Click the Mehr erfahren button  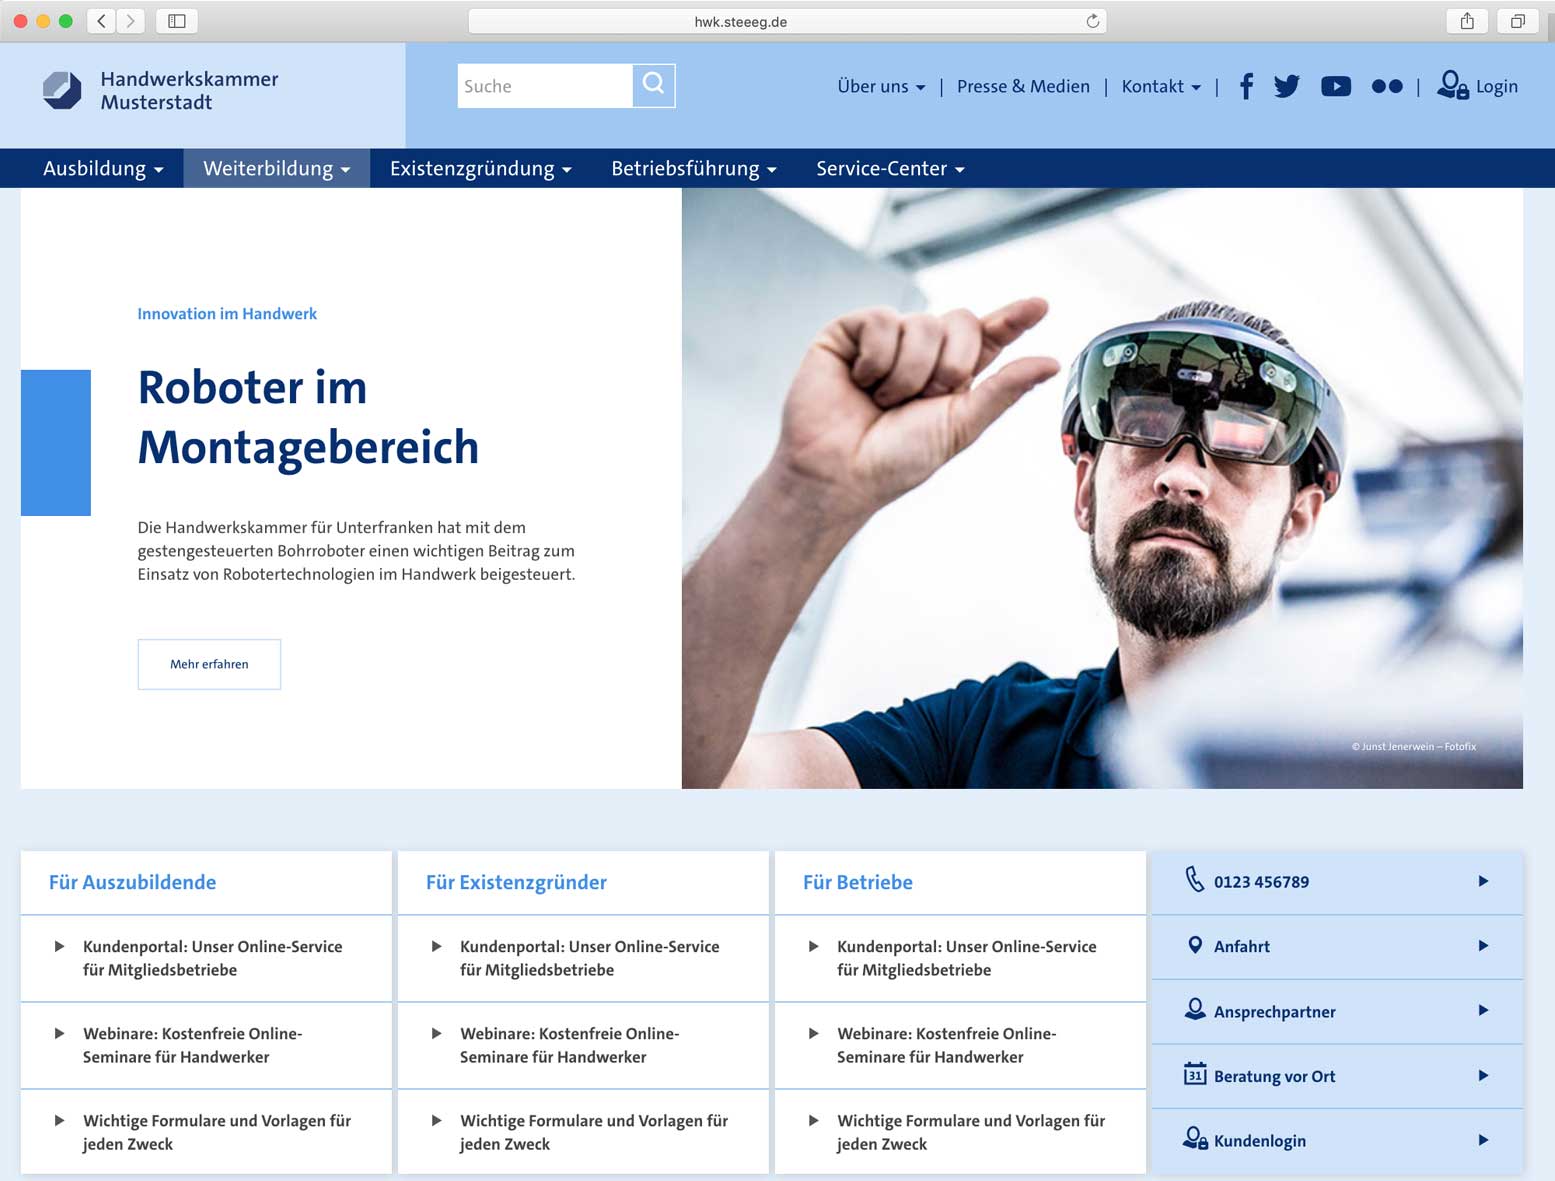(x=209, y=664)
